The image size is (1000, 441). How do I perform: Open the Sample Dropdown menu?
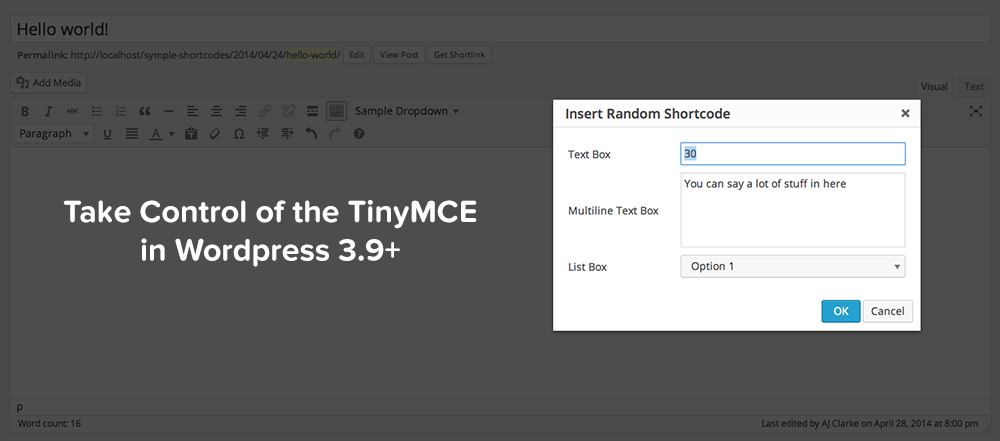[407, 111]
